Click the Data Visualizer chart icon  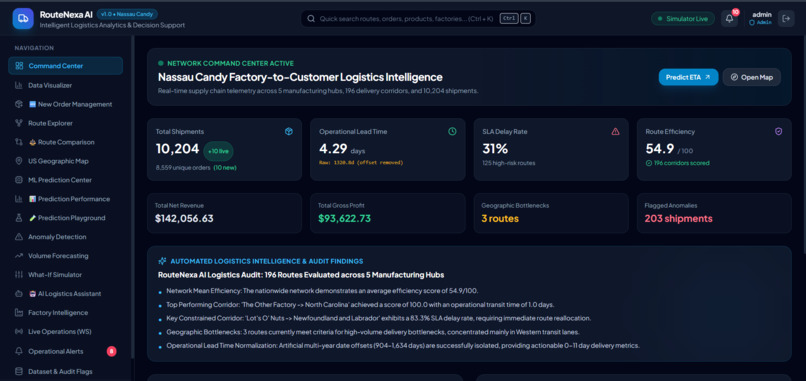pyautogui.click(x=19, y=85)
